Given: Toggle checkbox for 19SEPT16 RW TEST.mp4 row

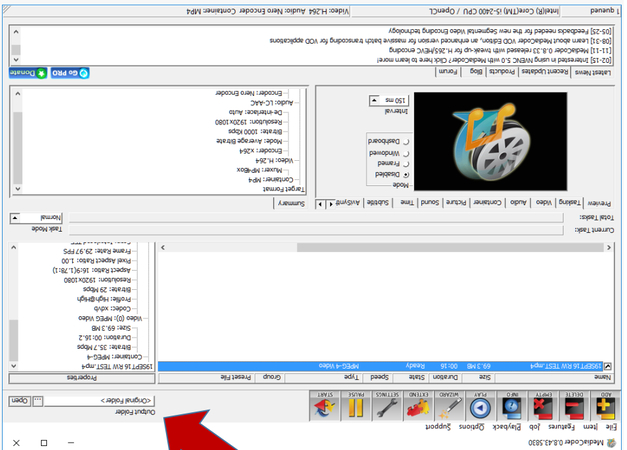Looking at the screenshot, I should click(608, 366).
